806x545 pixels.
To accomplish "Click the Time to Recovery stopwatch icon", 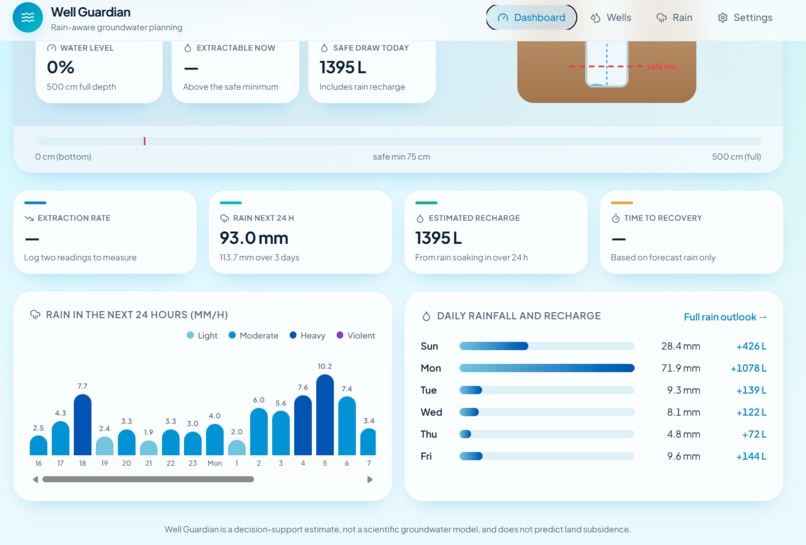I will click(616, 218).
